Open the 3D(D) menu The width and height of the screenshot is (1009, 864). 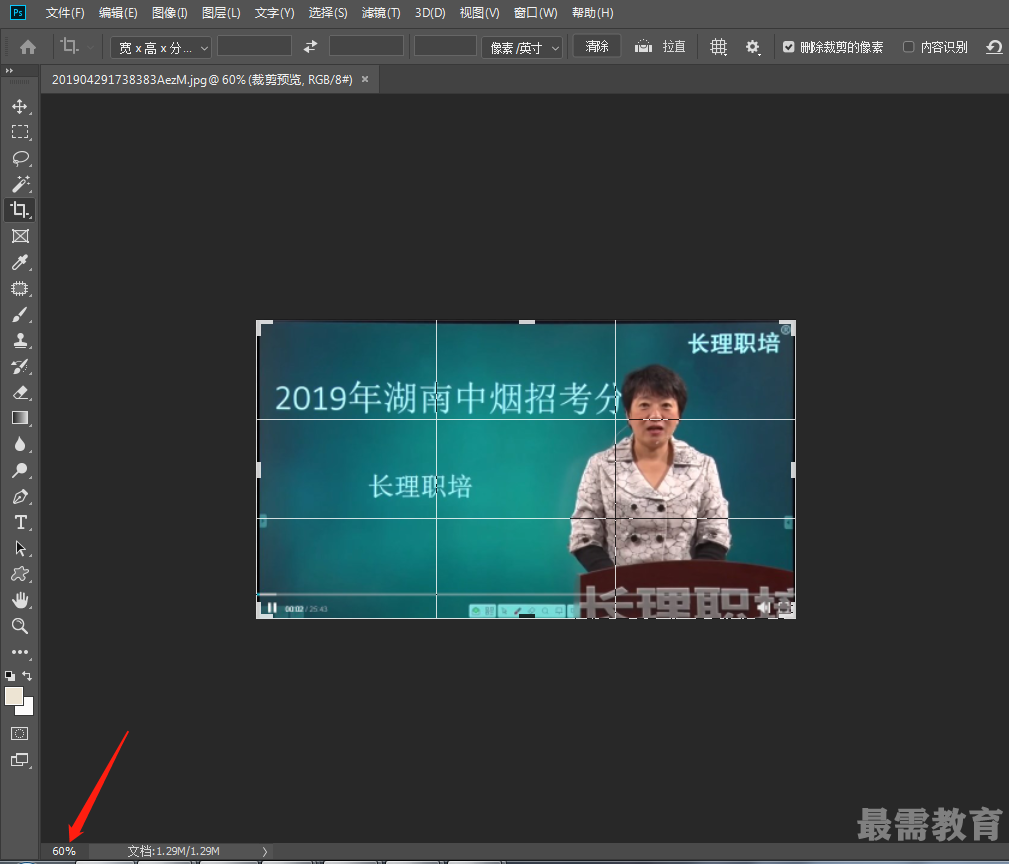[x=430, y=13]
